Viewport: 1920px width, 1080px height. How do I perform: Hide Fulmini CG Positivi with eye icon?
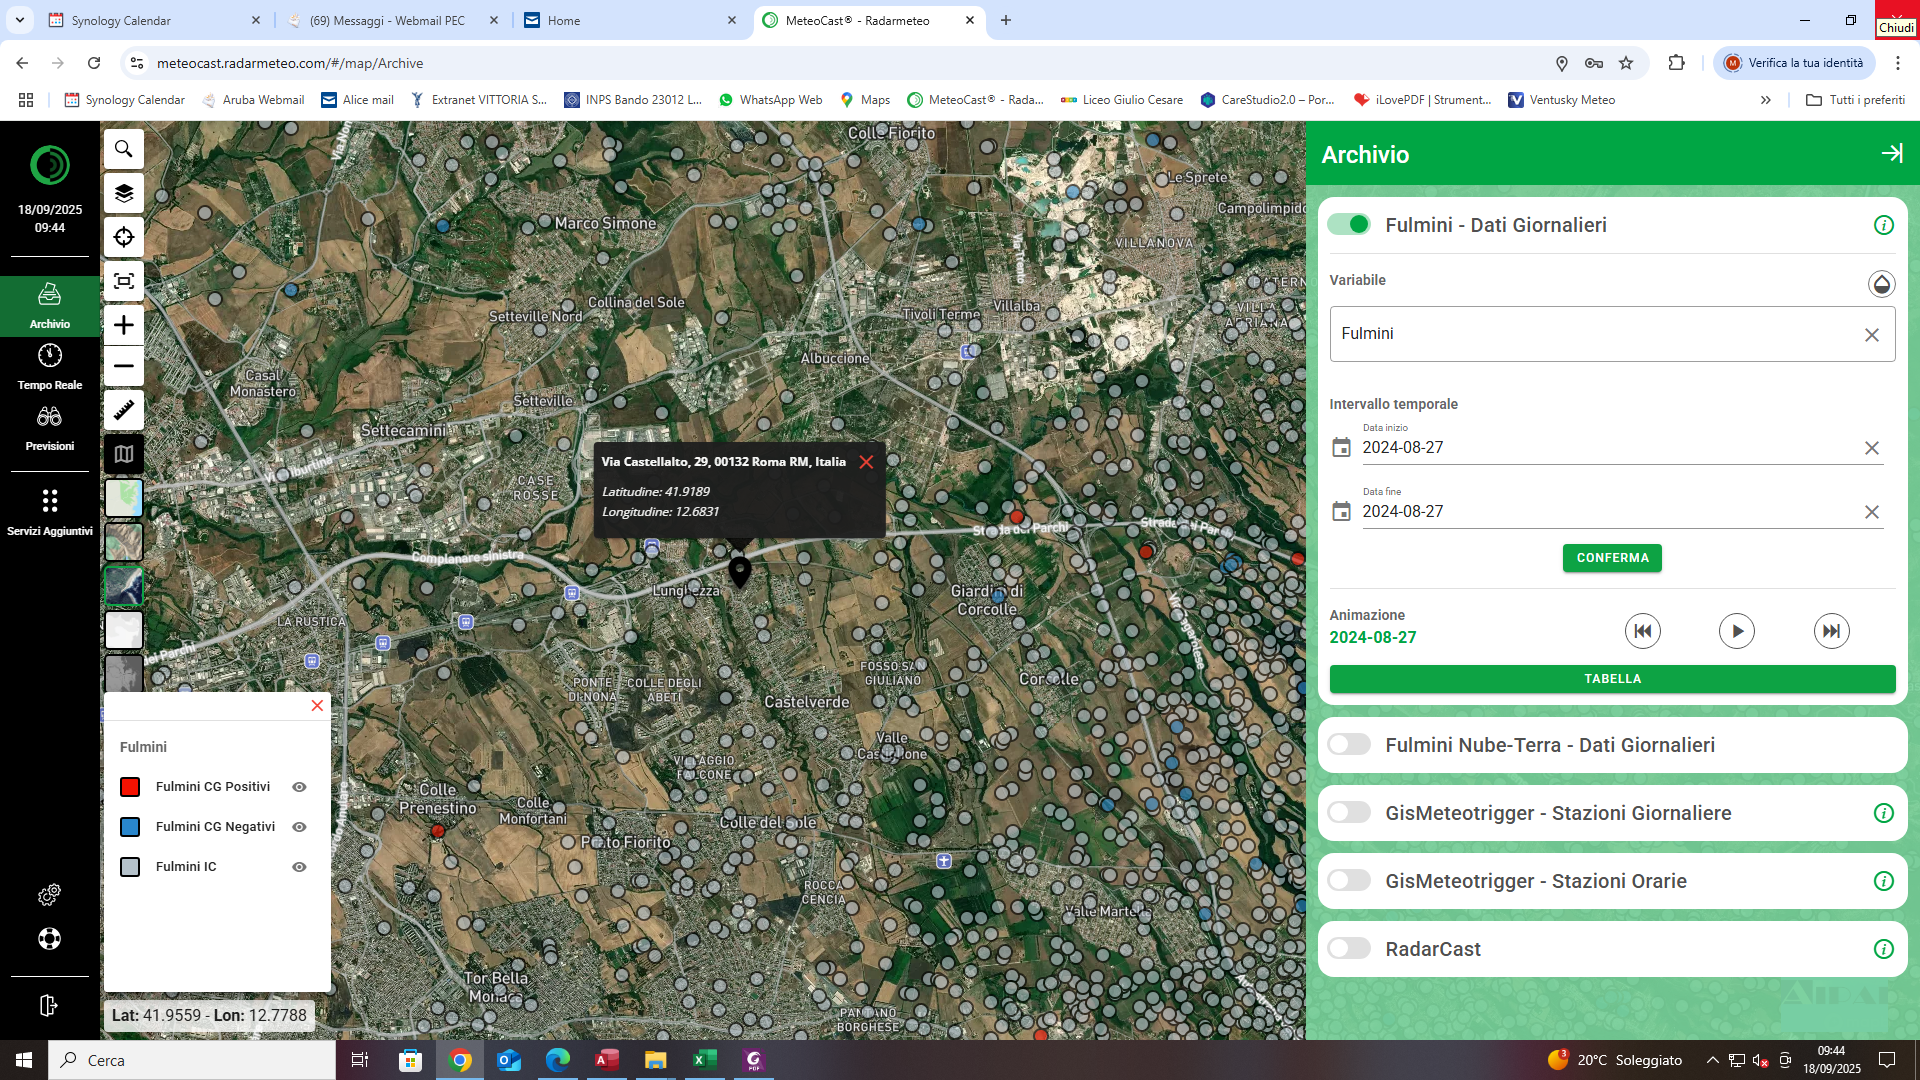[x=299, y=787]
